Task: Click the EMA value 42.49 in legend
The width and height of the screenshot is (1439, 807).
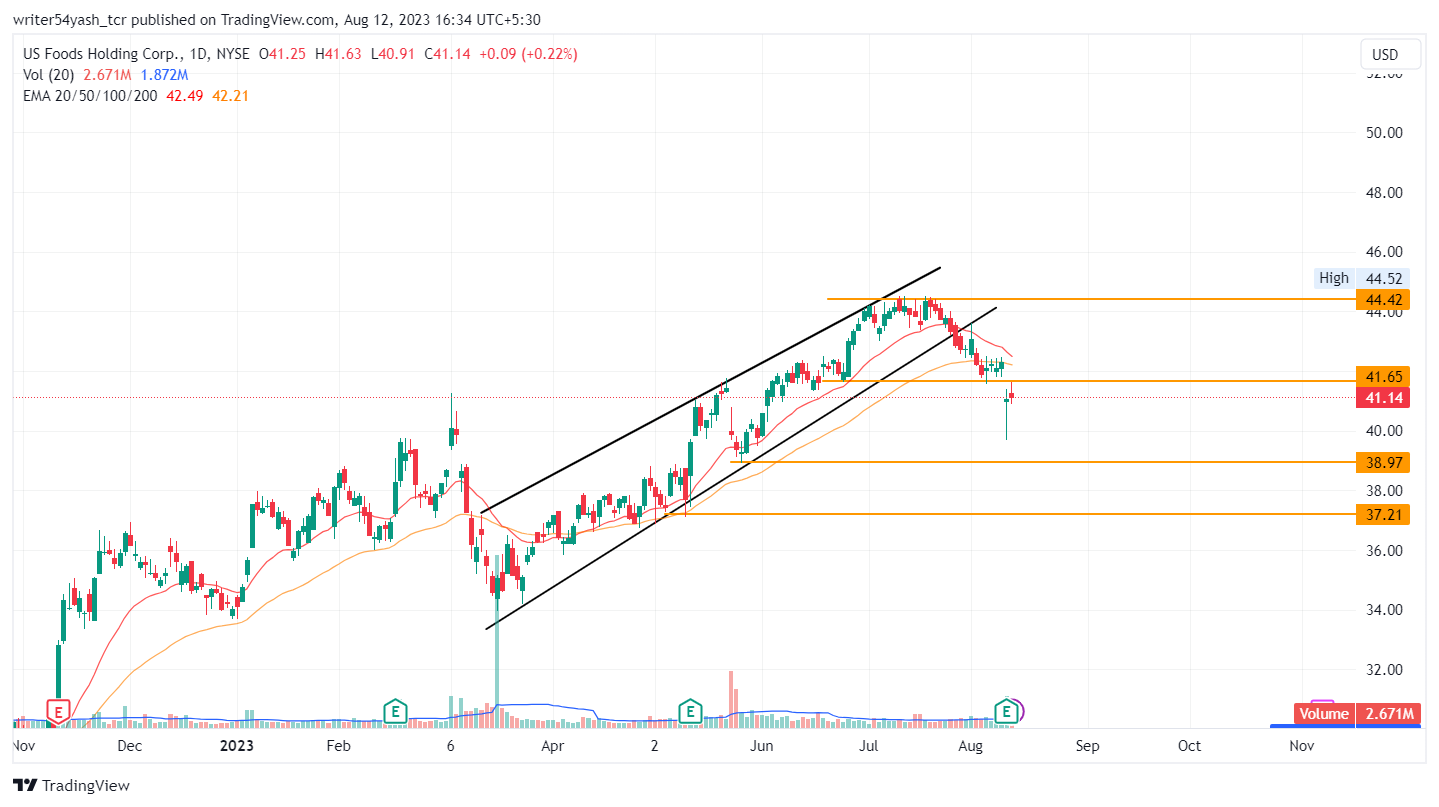Action: click(x=183, y=96)
